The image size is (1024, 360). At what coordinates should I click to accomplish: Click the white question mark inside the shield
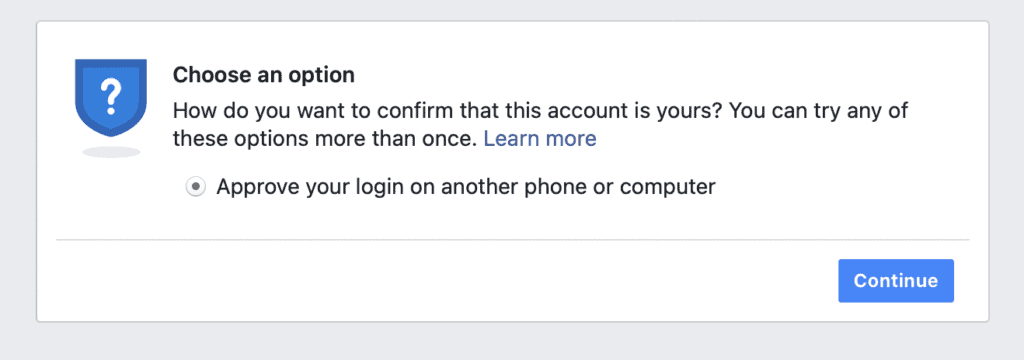point(112,96)
